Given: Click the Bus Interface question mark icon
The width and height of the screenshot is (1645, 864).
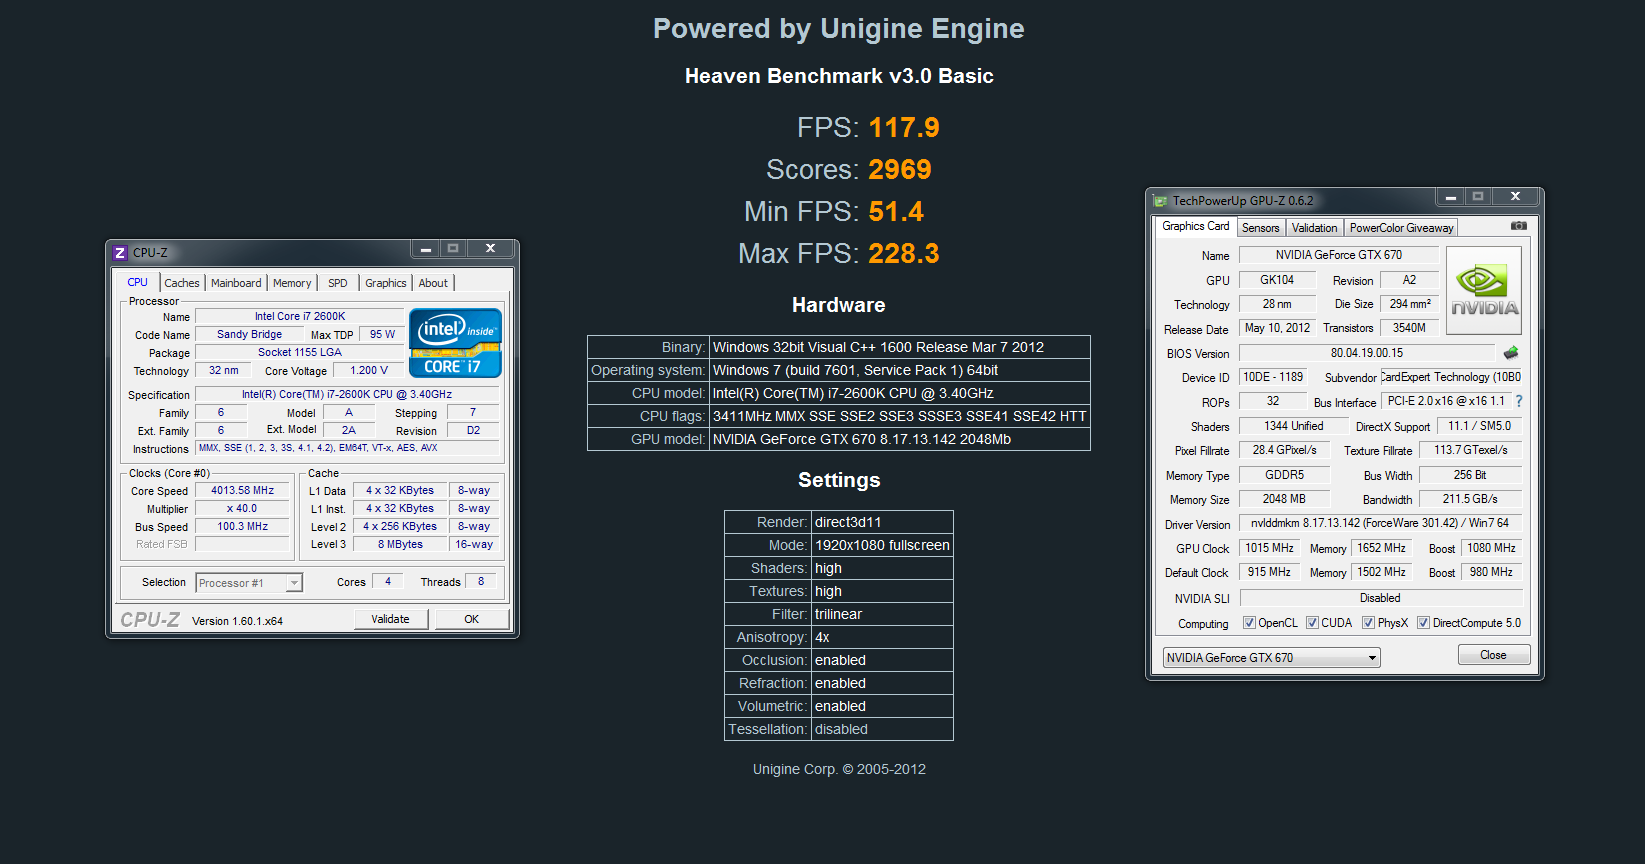Looking at the screenshot, I should (x=1519, y=401).
